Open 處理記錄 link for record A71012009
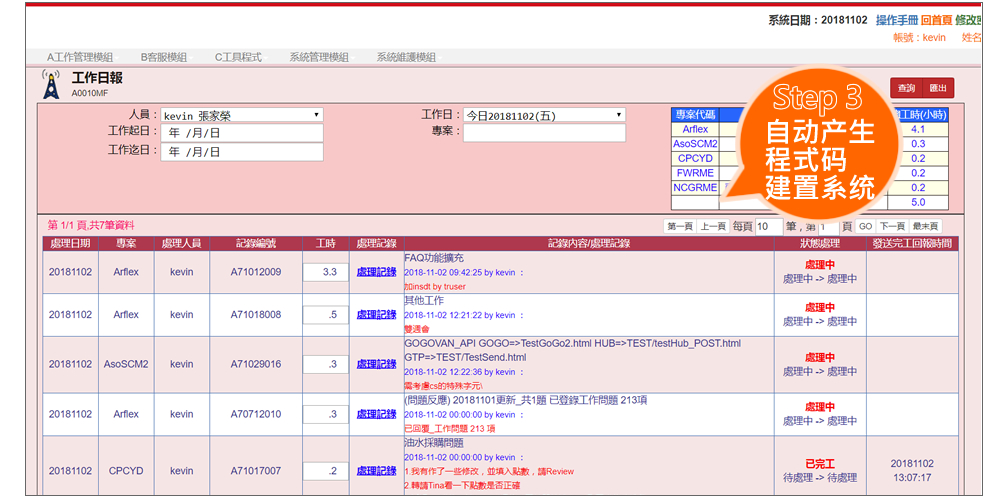 pyautogui.click(x=376, y=272)
